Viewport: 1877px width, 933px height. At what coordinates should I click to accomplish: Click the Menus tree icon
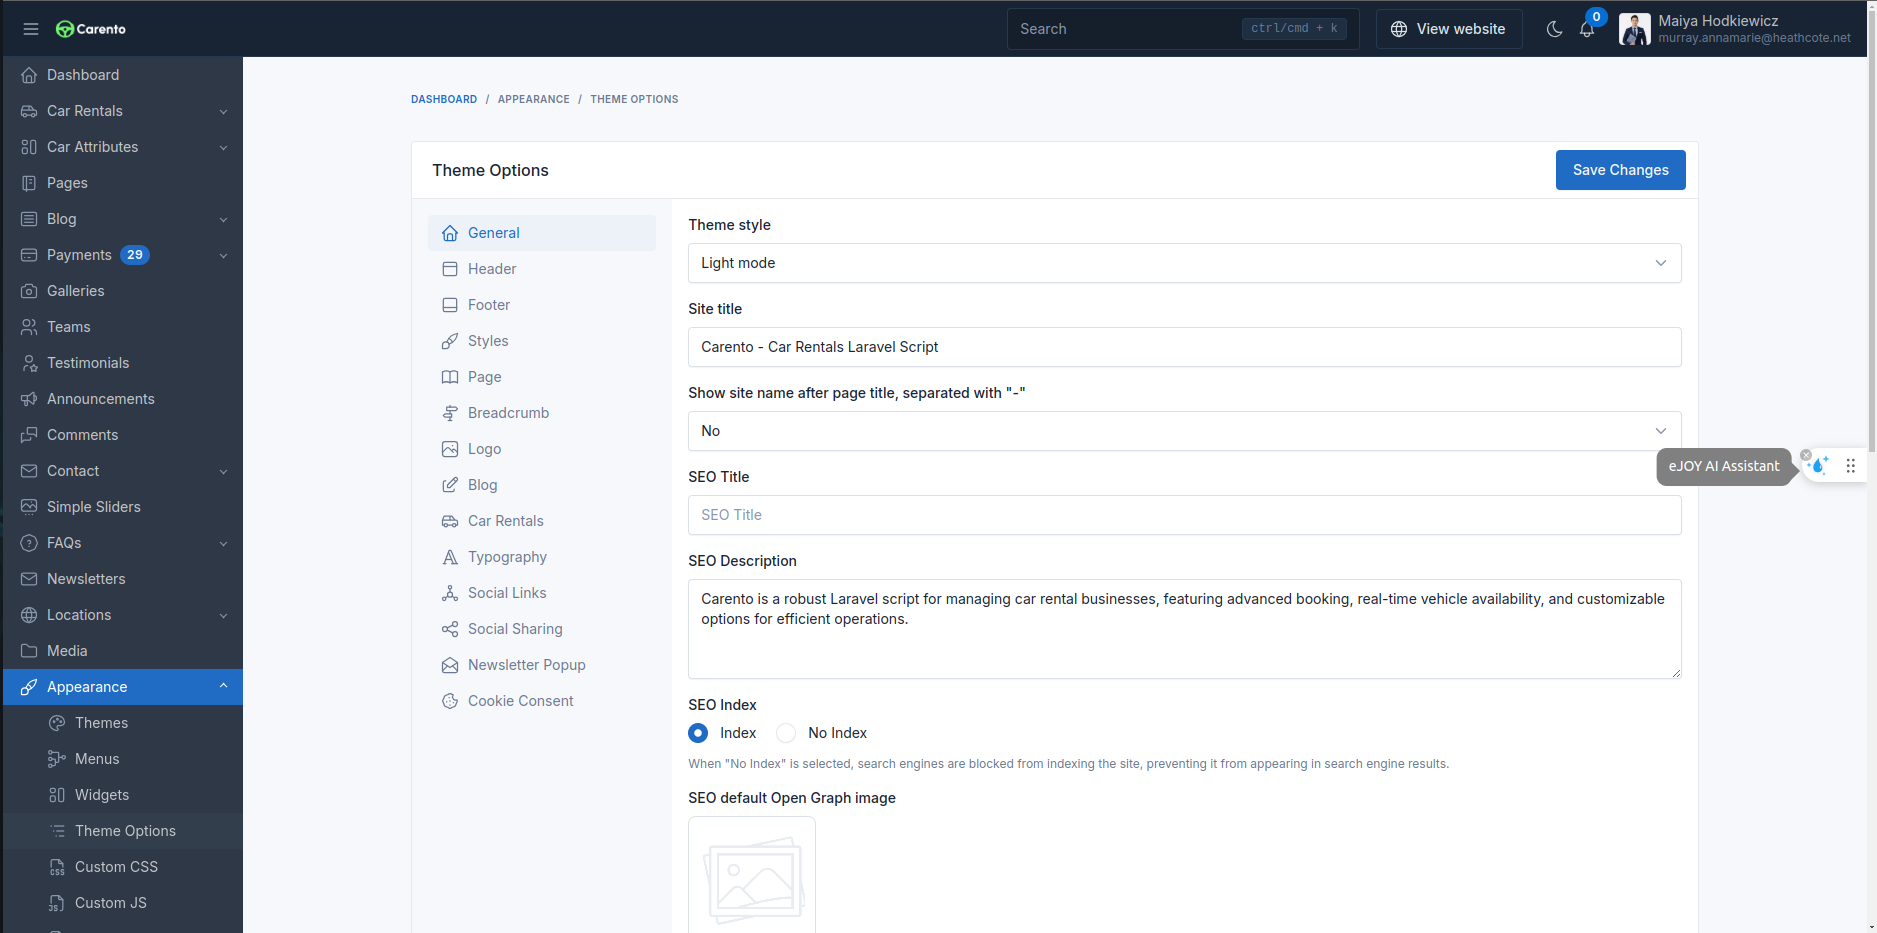57,759
